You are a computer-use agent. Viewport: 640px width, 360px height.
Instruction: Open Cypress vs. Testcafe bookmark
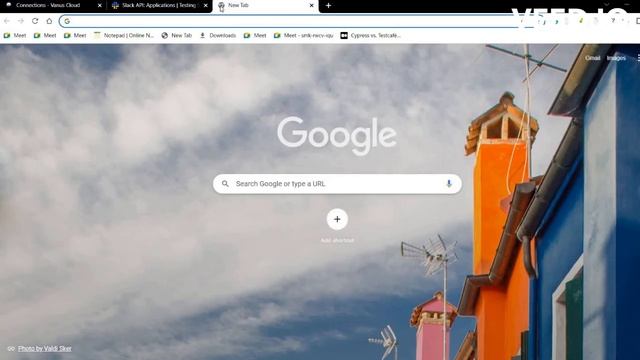tap(371, 36)
